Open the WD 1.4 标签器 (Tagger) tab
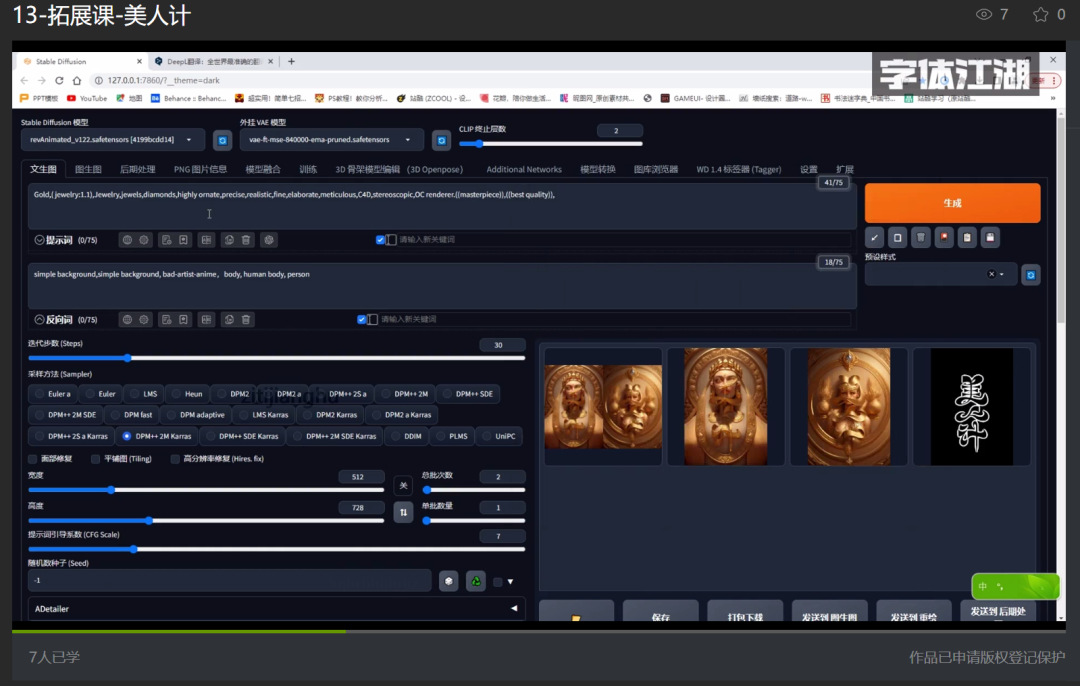The image size is (1080, 686). click(738, 169)
